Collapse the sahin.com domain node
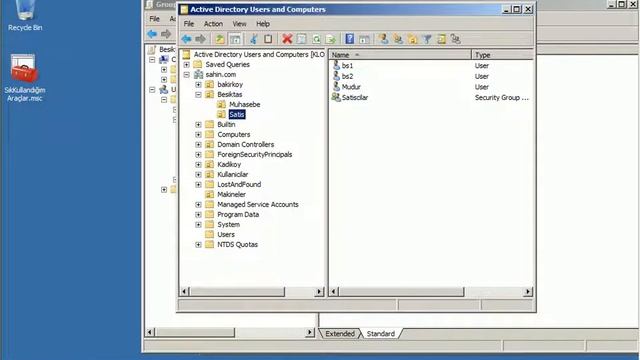Screen dimensions: 640x360 click(x=187, y=75)
